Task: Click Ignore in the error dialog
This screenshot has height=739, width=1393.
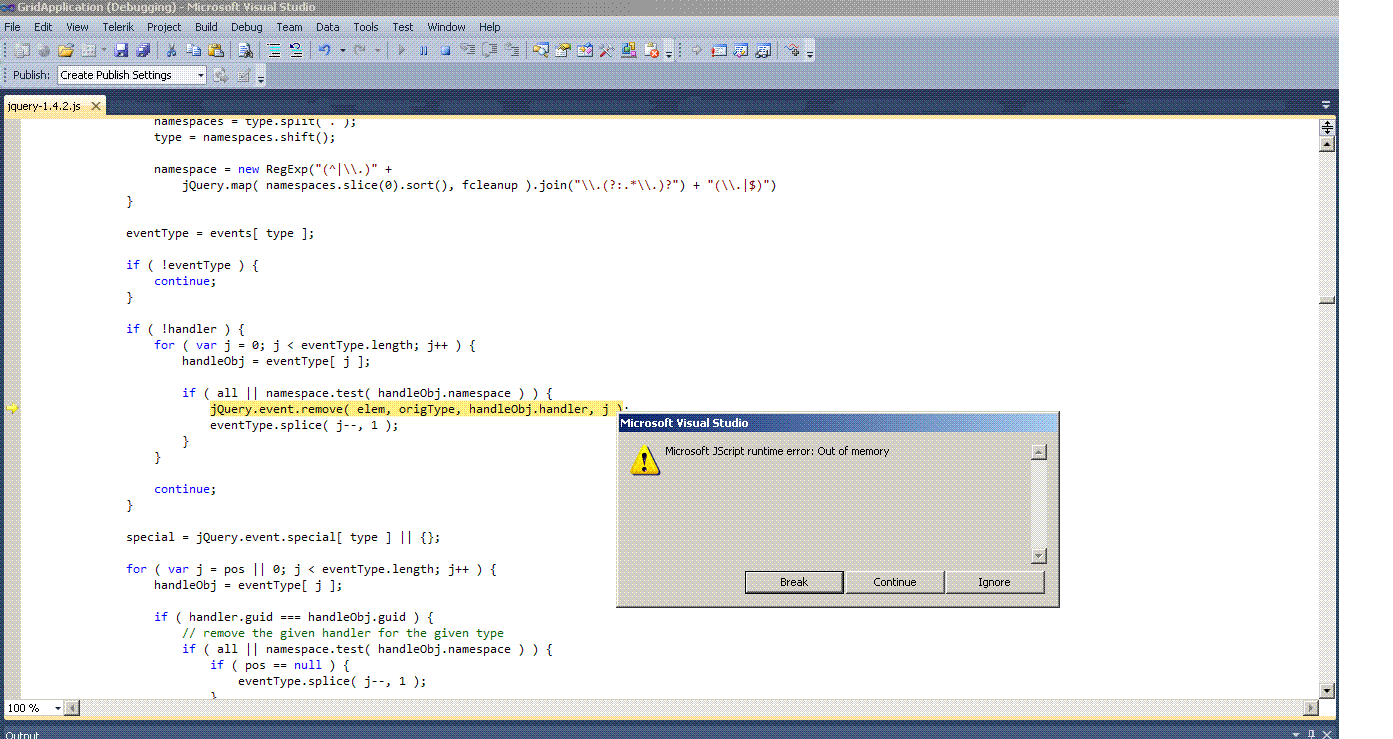Action: coord(994,582)
